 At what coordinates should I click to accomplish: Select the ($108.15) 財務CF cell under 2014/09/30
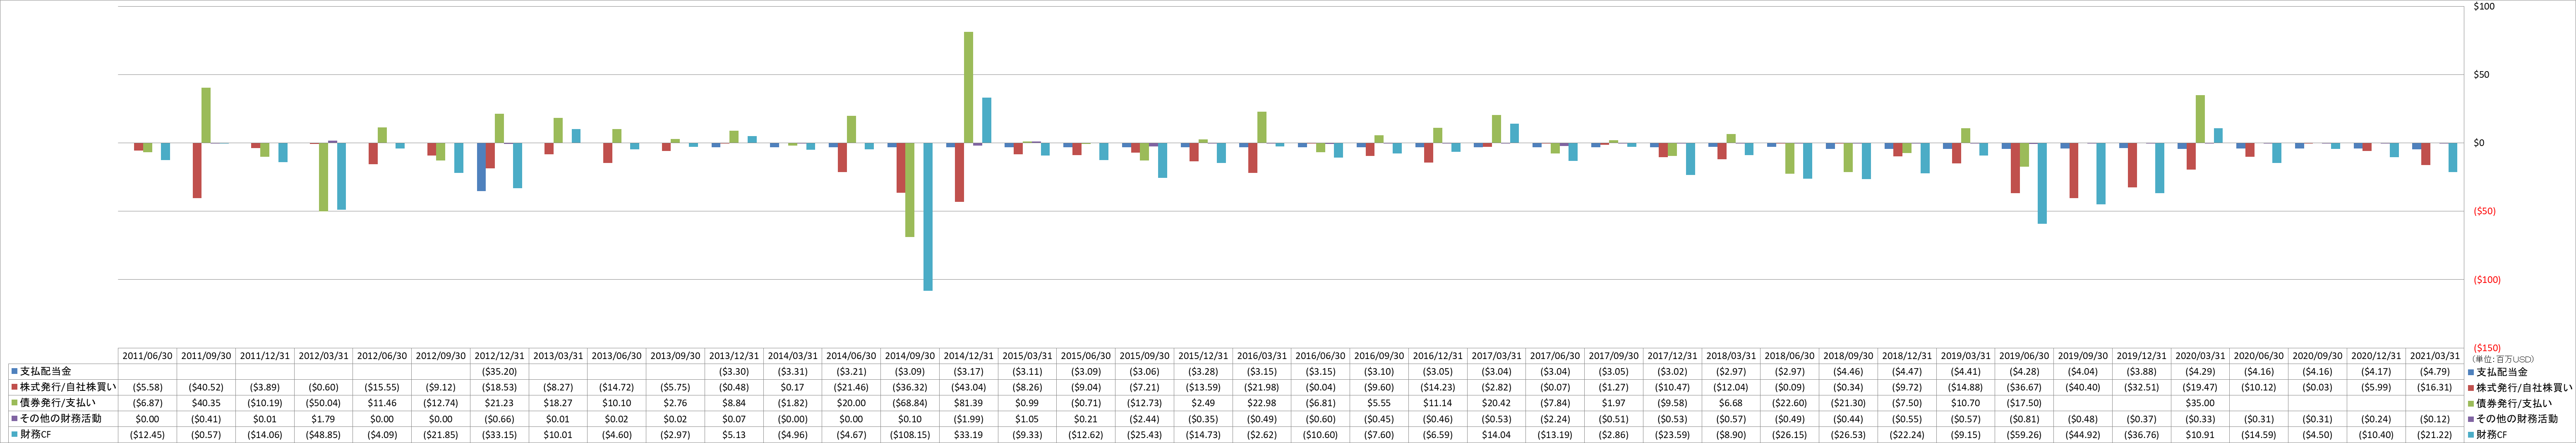tap(910, 435)
